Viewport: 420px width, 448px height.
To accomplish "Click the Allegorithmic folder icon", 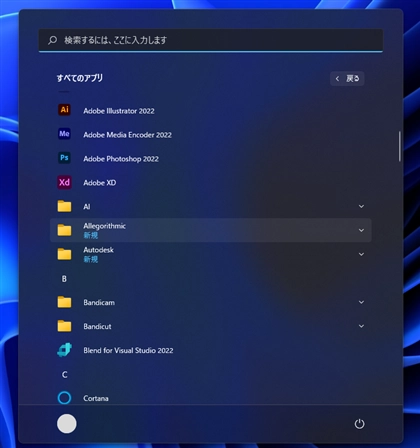I will click(x=64, y=230).
